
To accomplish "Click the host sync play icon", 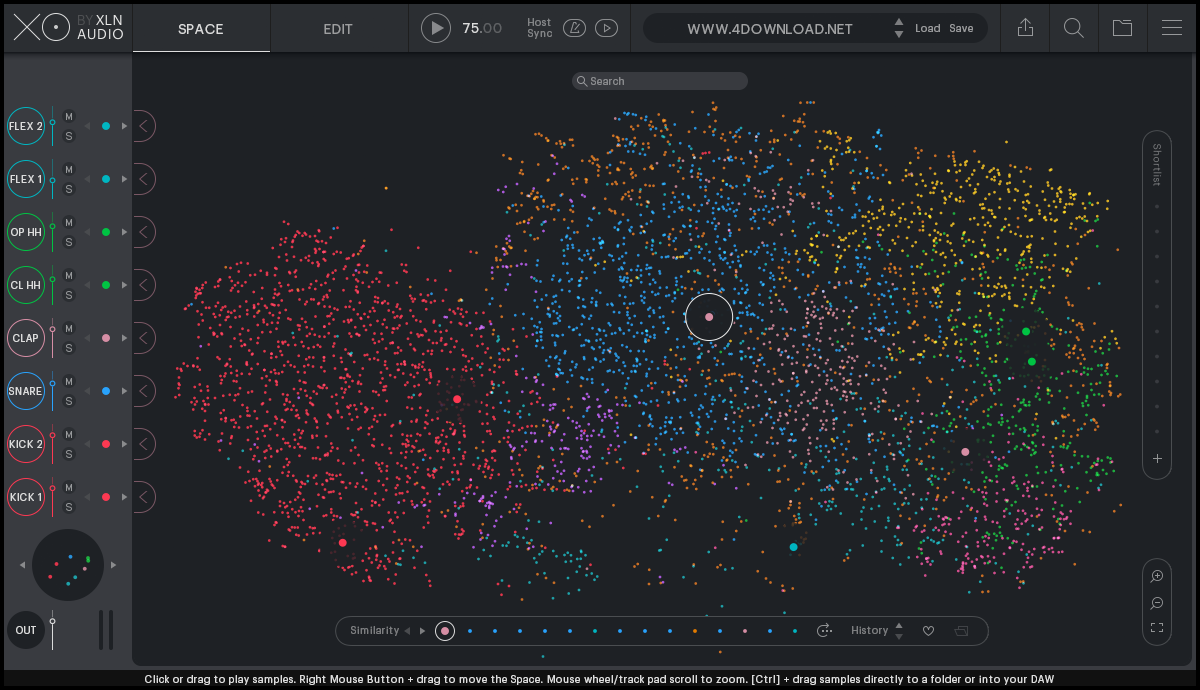I will pyautogui.click(x=606, y=28).
